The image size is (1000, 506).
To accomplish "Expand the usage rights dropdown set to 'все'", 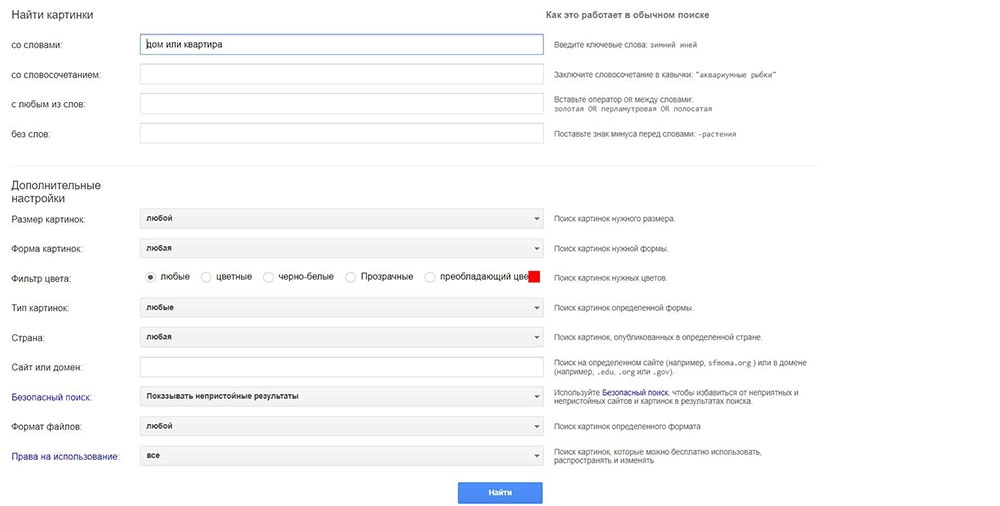I will (341, 456).
